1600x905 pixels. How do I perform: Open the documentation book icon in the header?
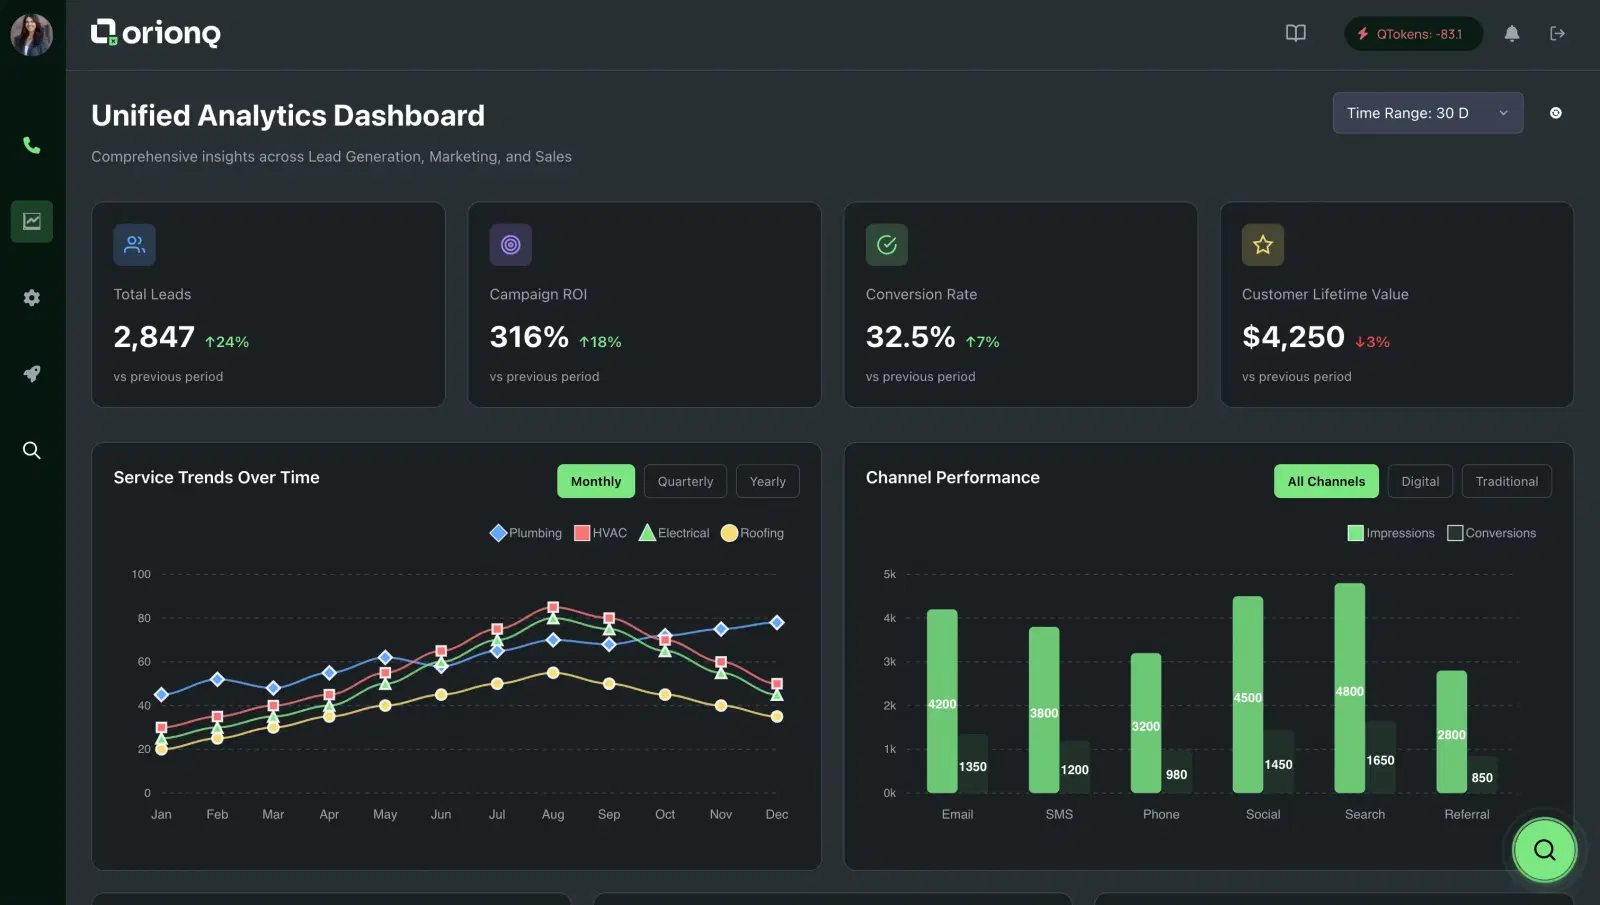(1294, 33)
